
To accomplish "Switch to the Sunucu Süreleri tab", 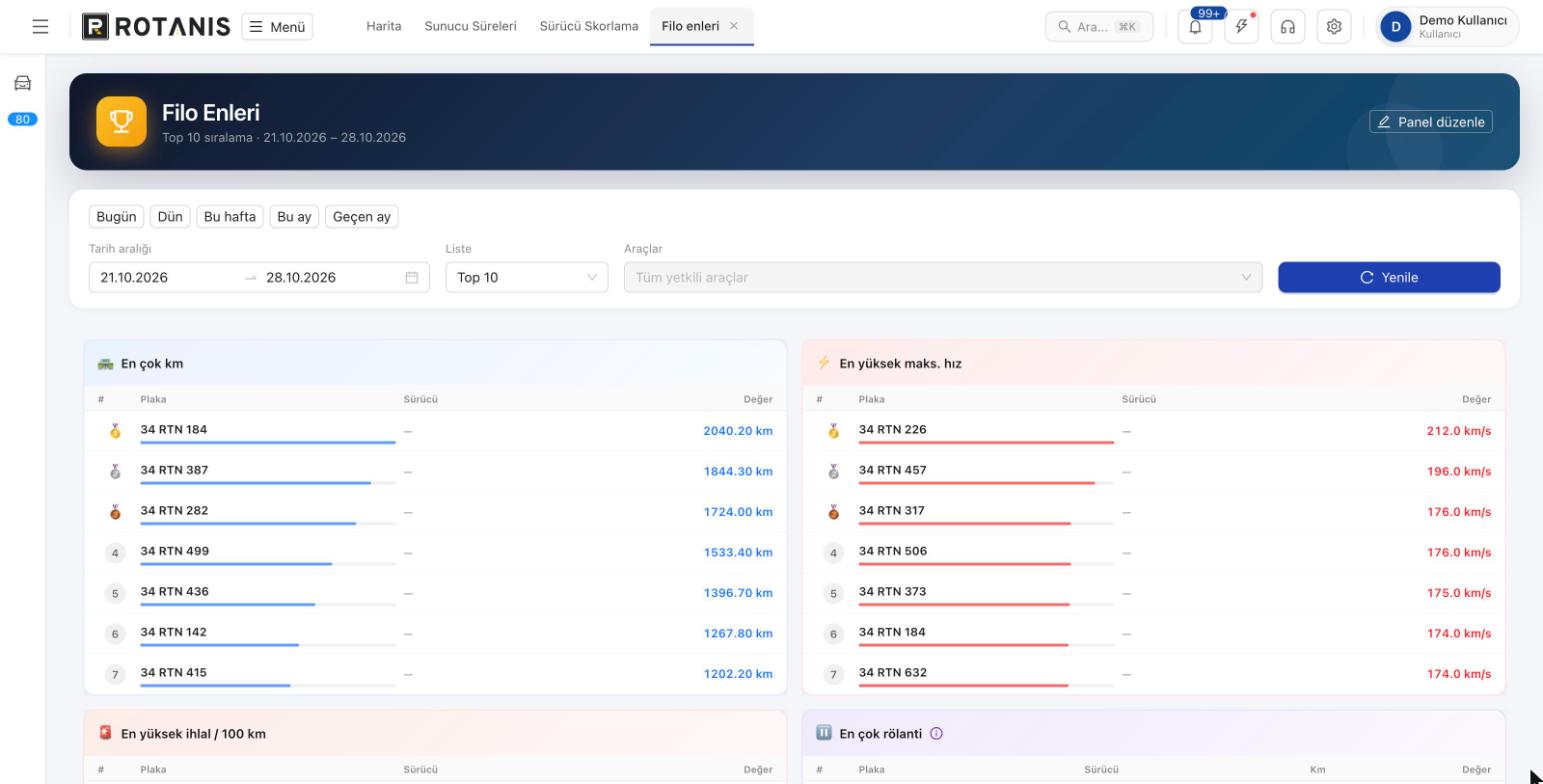I will pos(470,26).
